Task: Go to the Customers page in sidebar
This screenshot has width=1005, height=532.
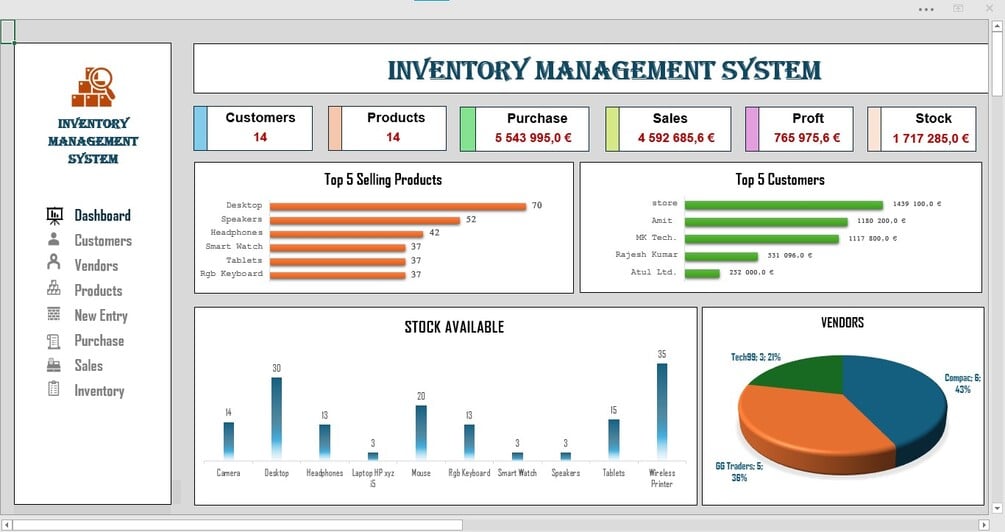Action: (103, 240)
